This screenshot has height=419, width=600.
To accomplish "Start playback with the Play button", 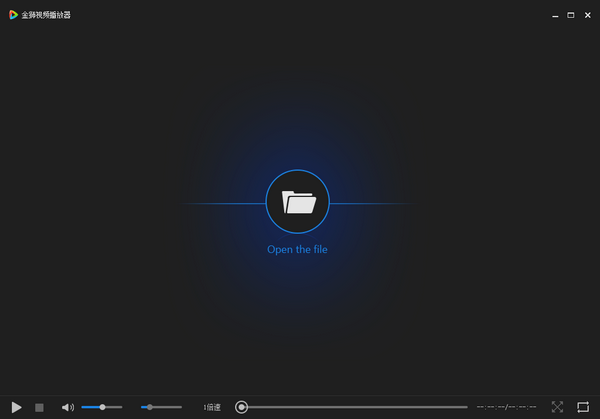I will (16, 407).
